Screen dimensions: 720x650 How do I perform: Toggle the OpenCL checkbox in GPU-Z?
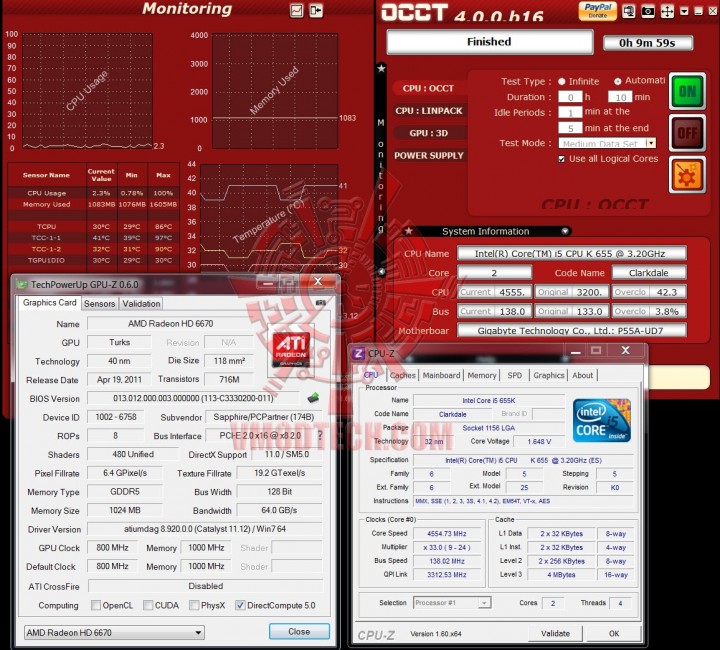(x=96, y=605)
